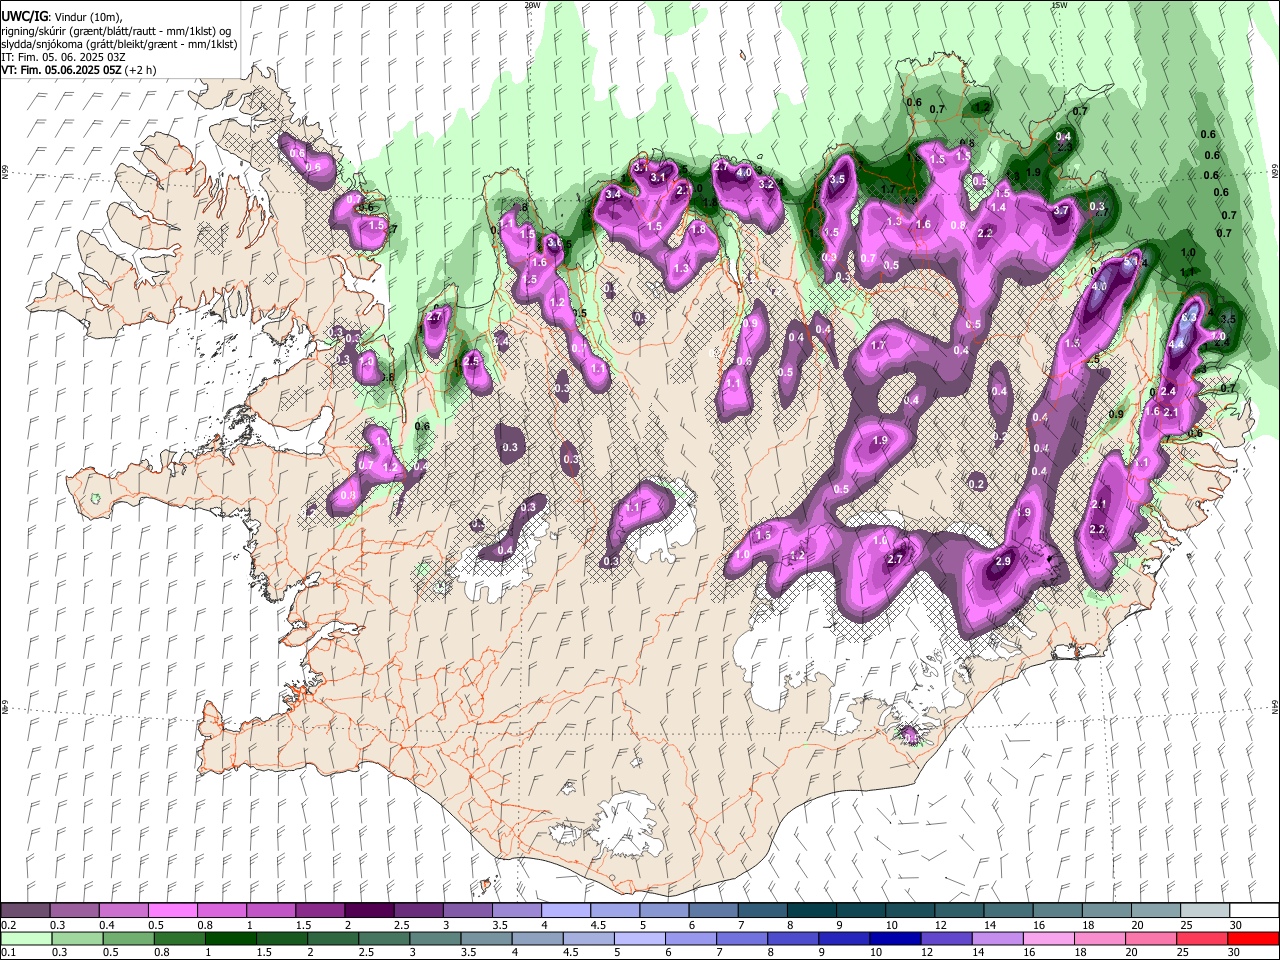Pick snow legend swatch between 1 and 1.5
1280x960 pixels.
271,911
